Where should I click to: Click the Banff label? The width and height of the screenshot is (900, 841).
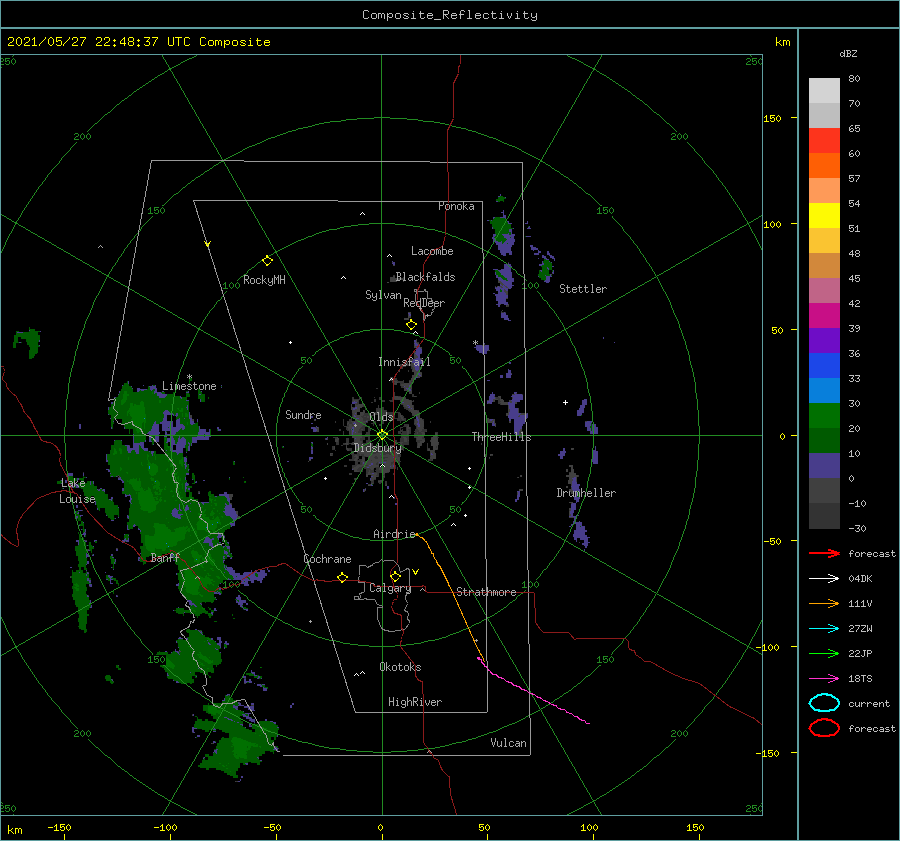pos(164,557)
